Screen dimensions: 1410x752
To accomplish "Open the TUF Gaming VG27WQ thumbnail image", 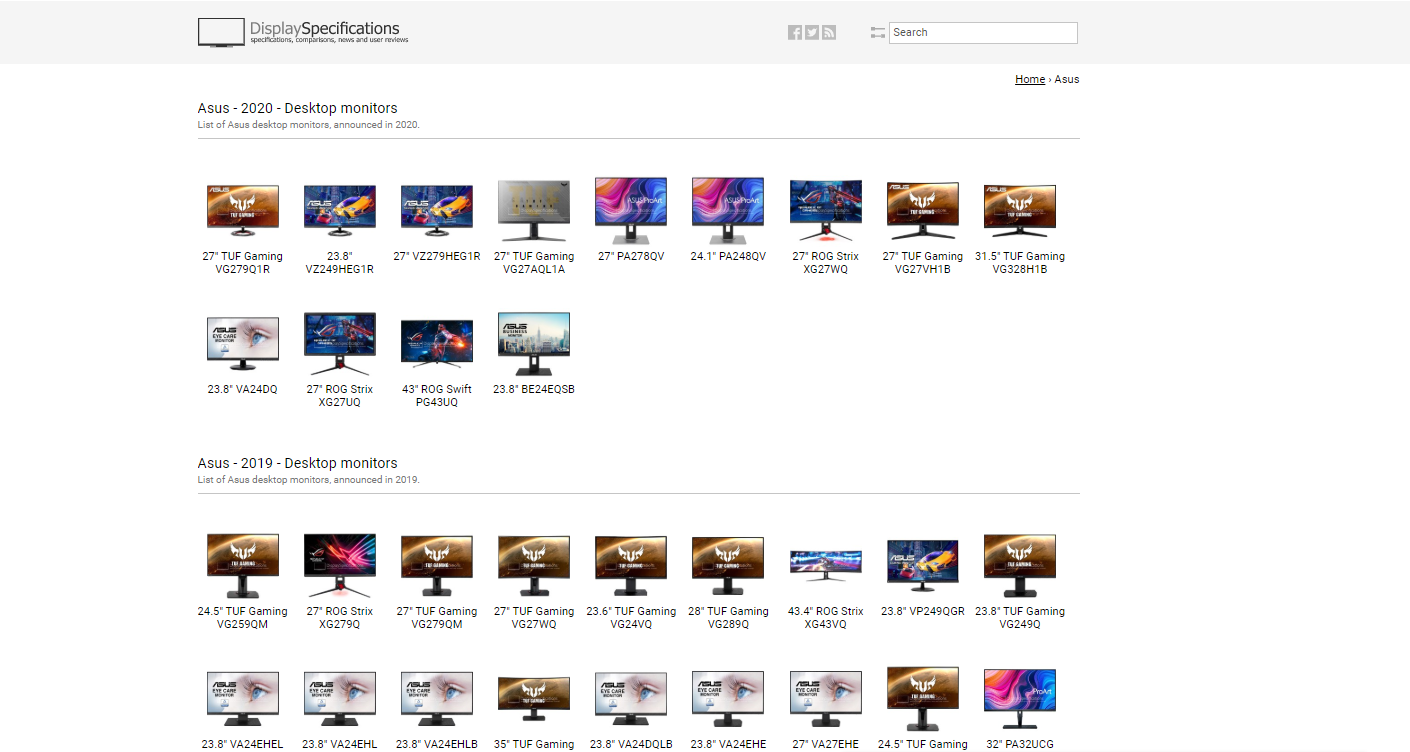I will point(534,565).
